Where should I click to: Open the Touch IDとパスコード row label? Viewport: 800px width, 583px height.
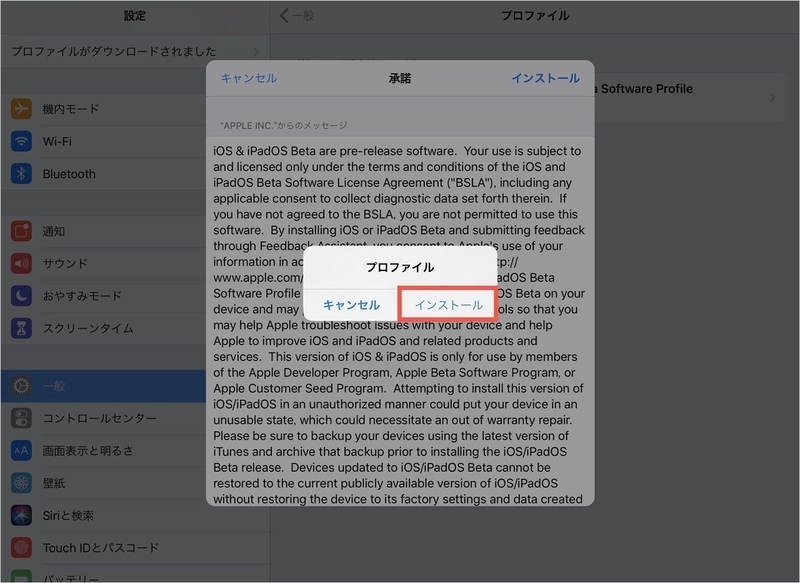point(101,548)
